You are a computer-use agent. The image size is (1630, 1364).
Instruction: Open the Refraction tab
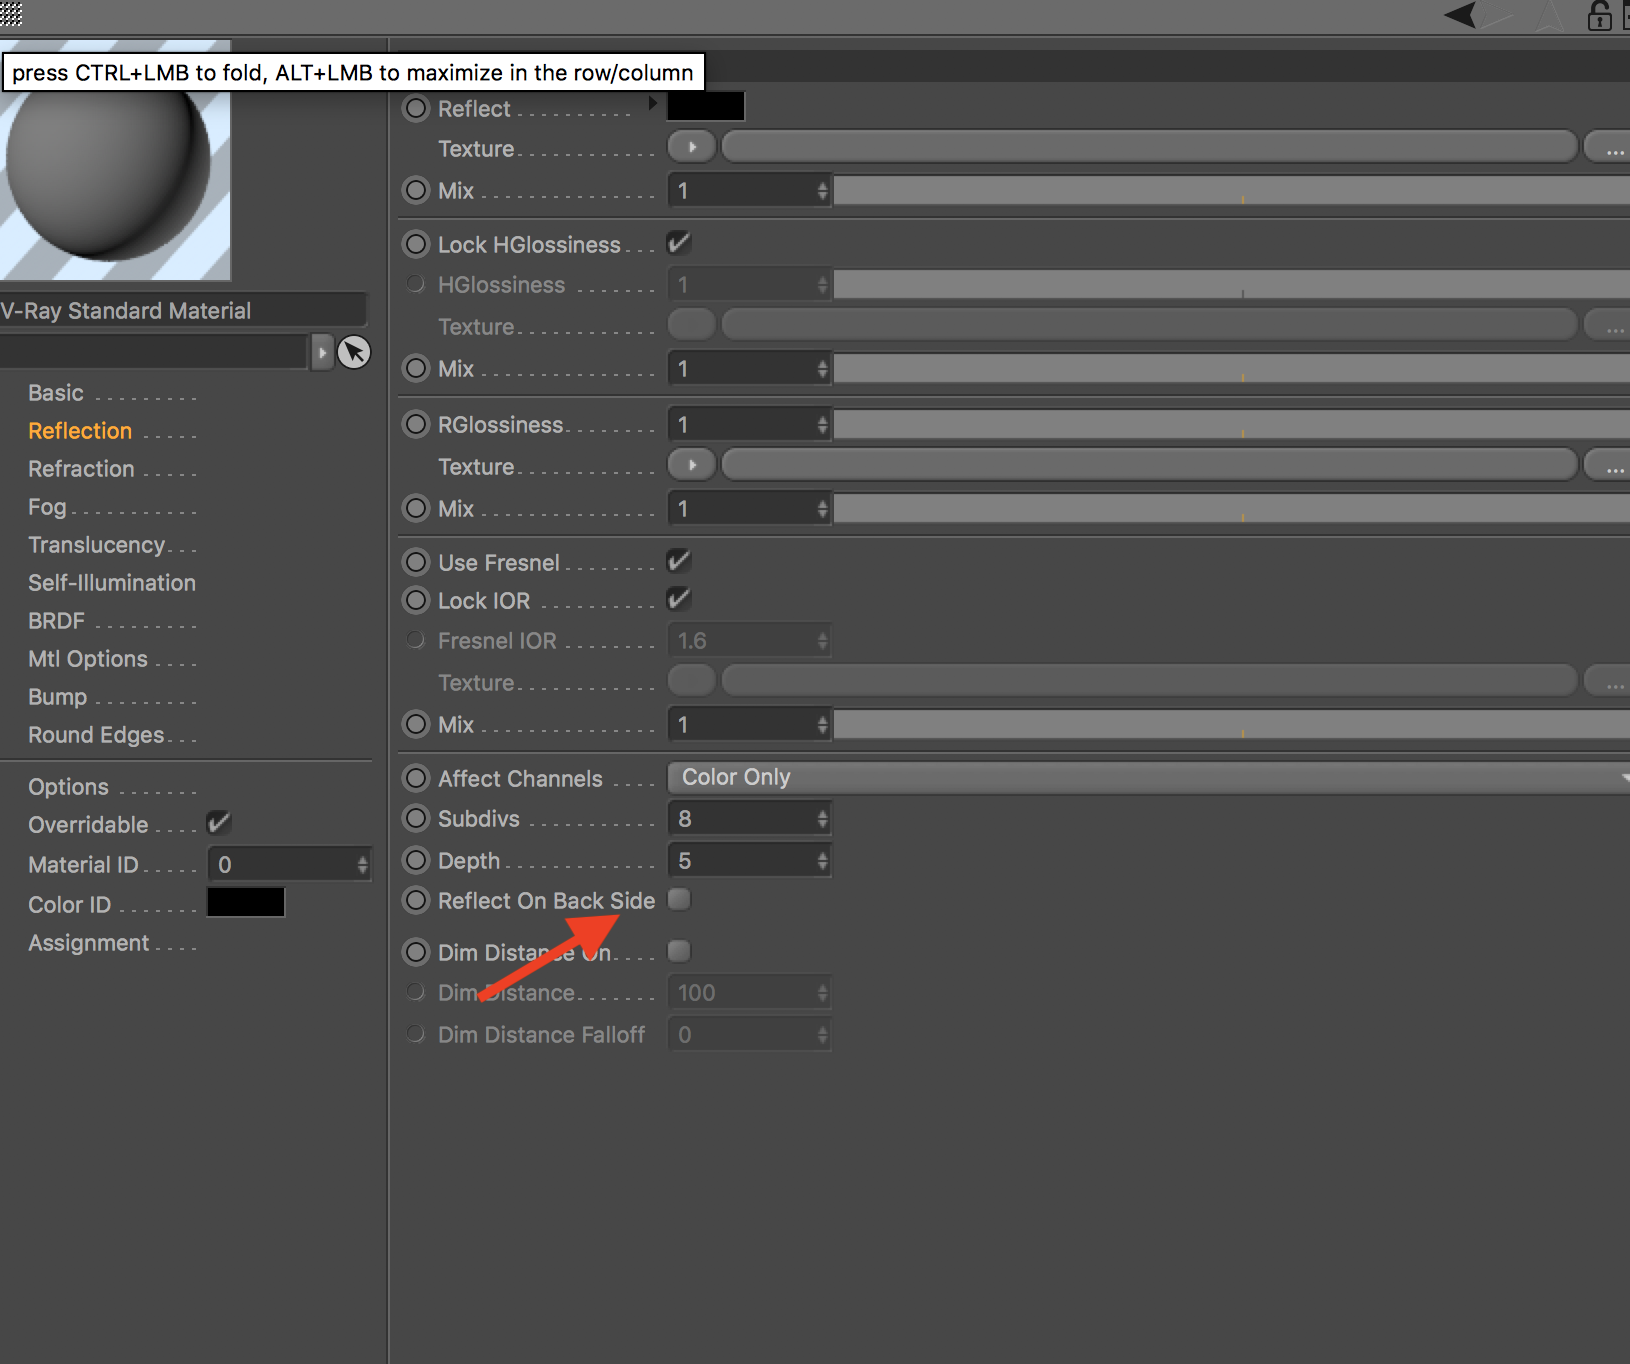click(81, 469)
